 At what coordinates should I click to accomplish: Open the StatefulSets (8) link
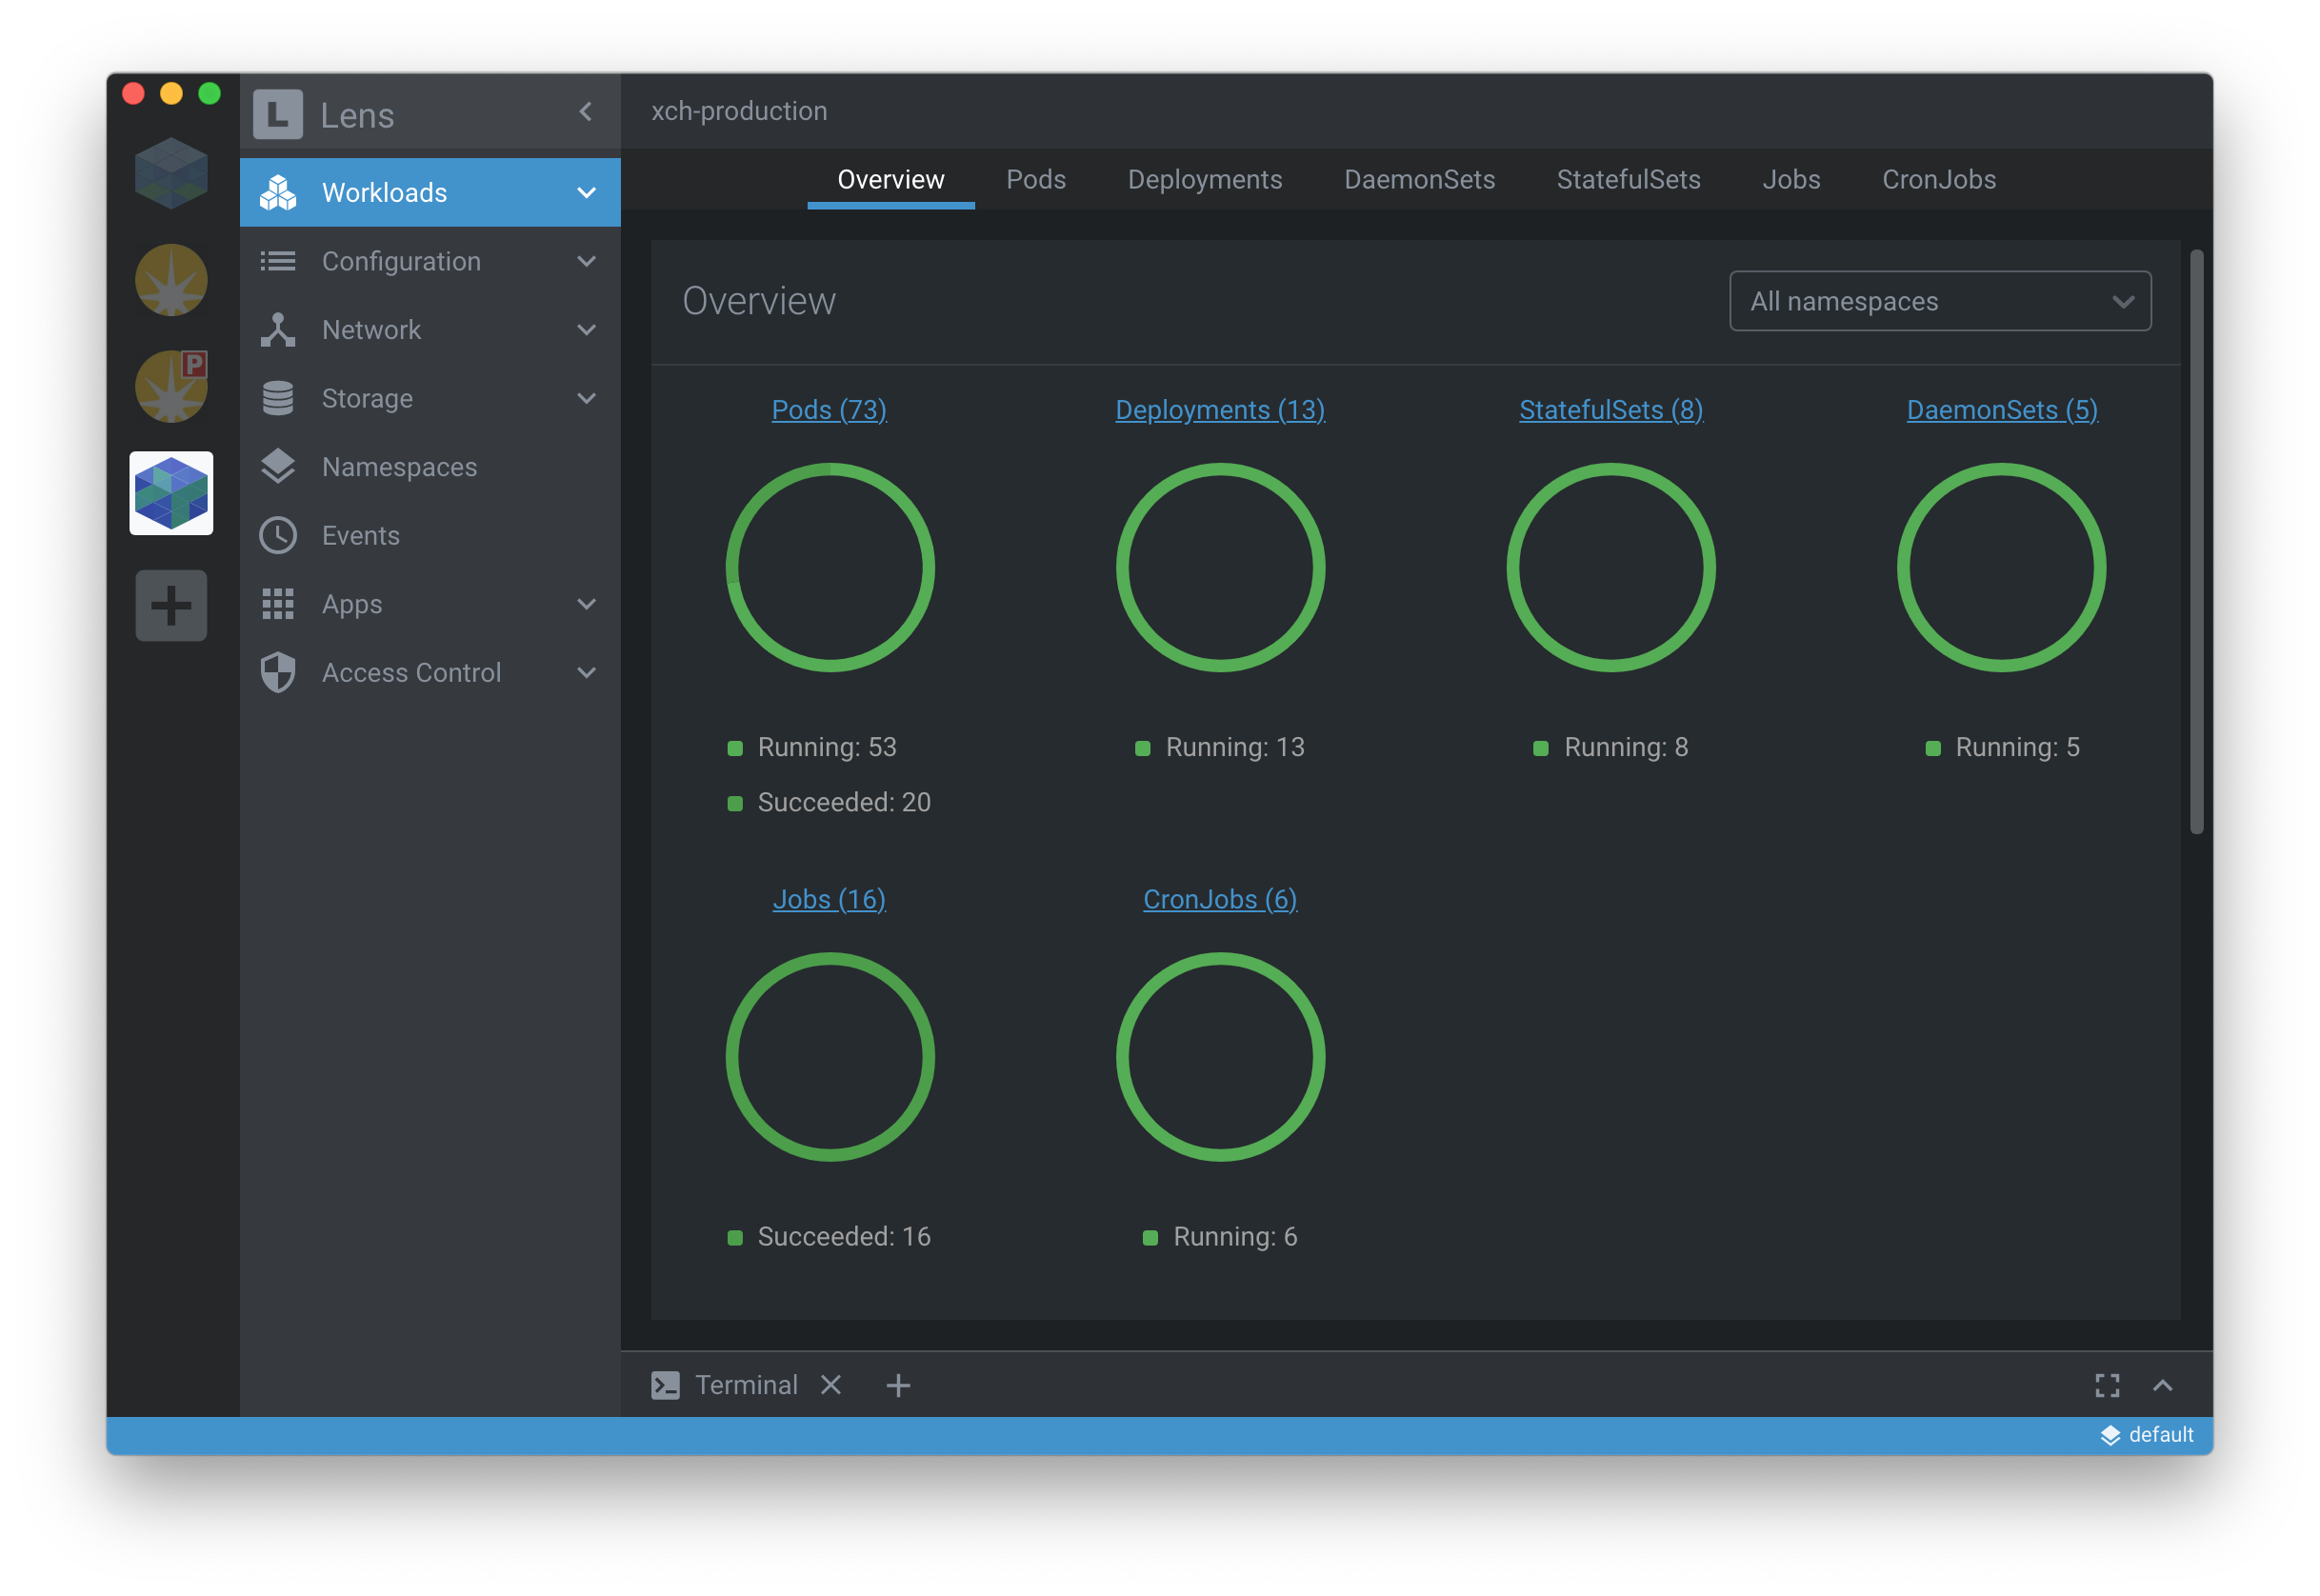1611,410
